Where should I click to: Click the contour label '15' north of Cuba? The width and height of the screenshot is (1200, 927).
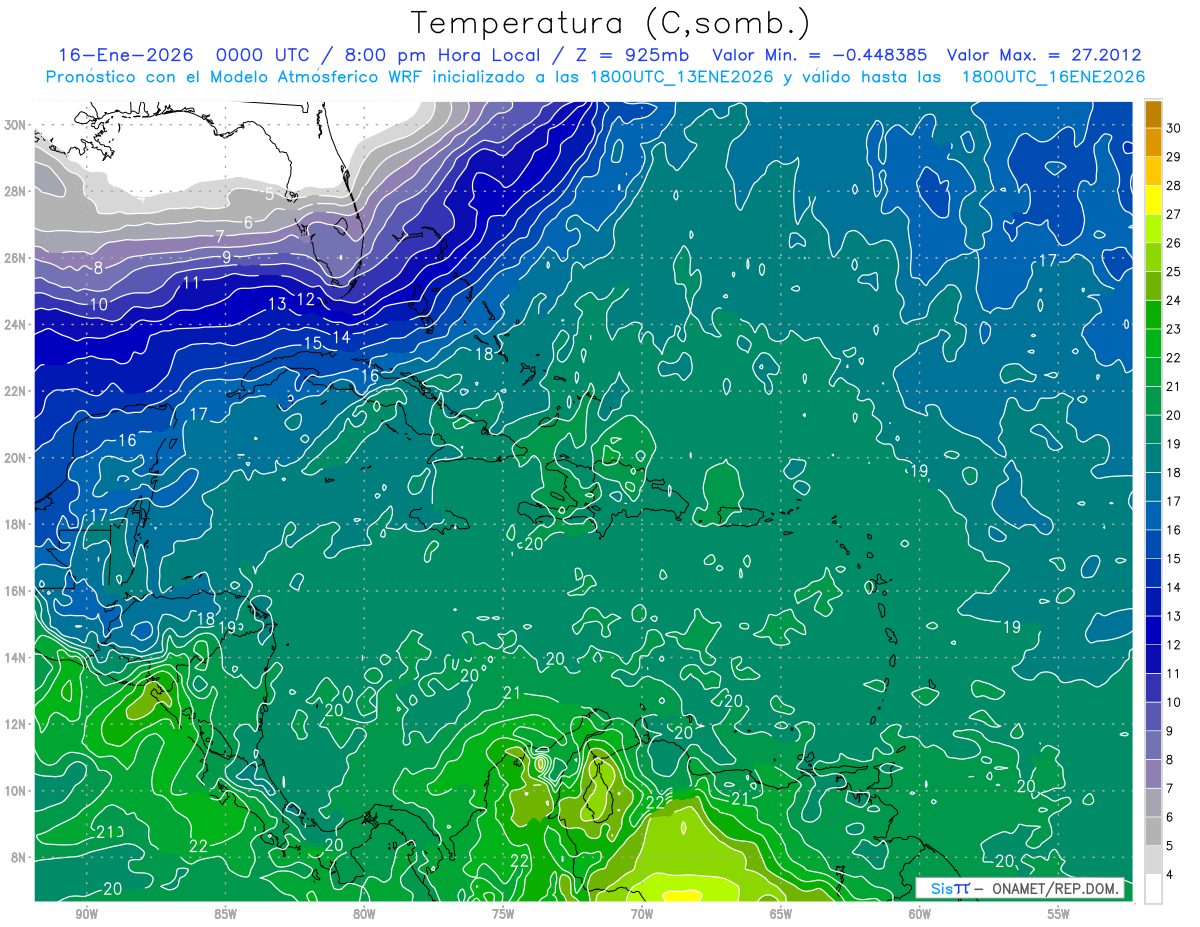tap(312, 343)
